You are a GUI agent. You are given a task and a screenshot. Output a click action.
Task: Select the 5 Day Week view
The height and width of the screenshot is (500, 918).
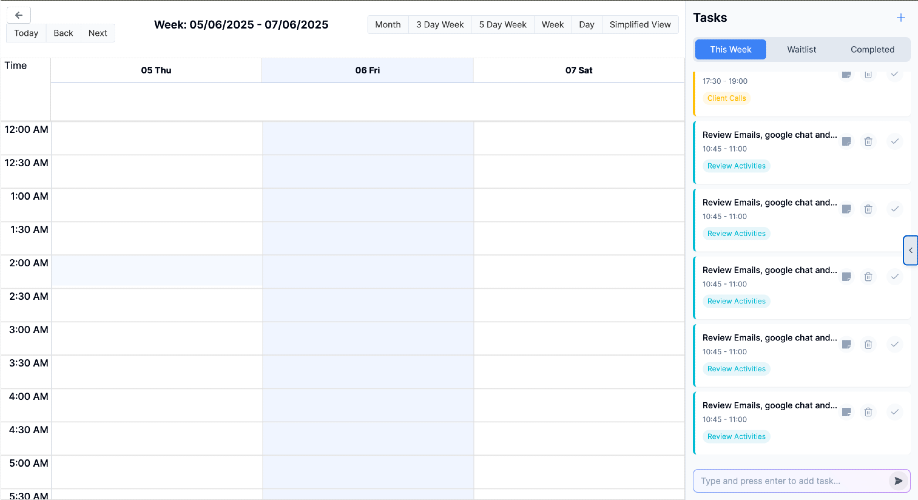coord(503,25)
